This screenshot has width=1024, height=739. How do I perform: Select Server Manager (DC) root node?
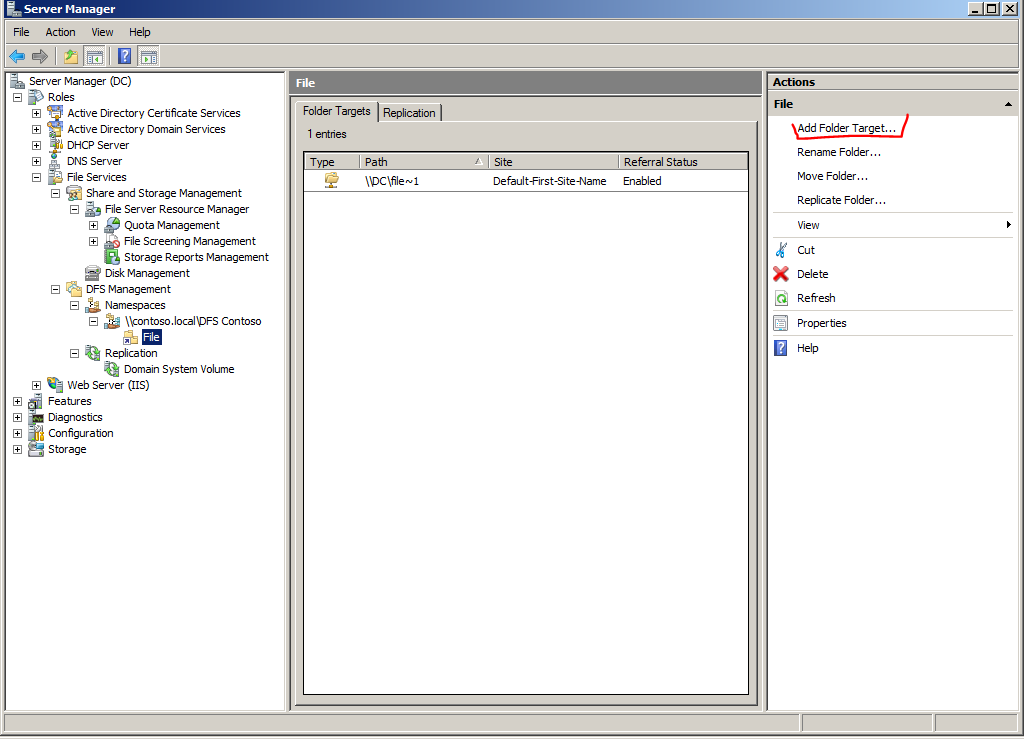point(80,81)
